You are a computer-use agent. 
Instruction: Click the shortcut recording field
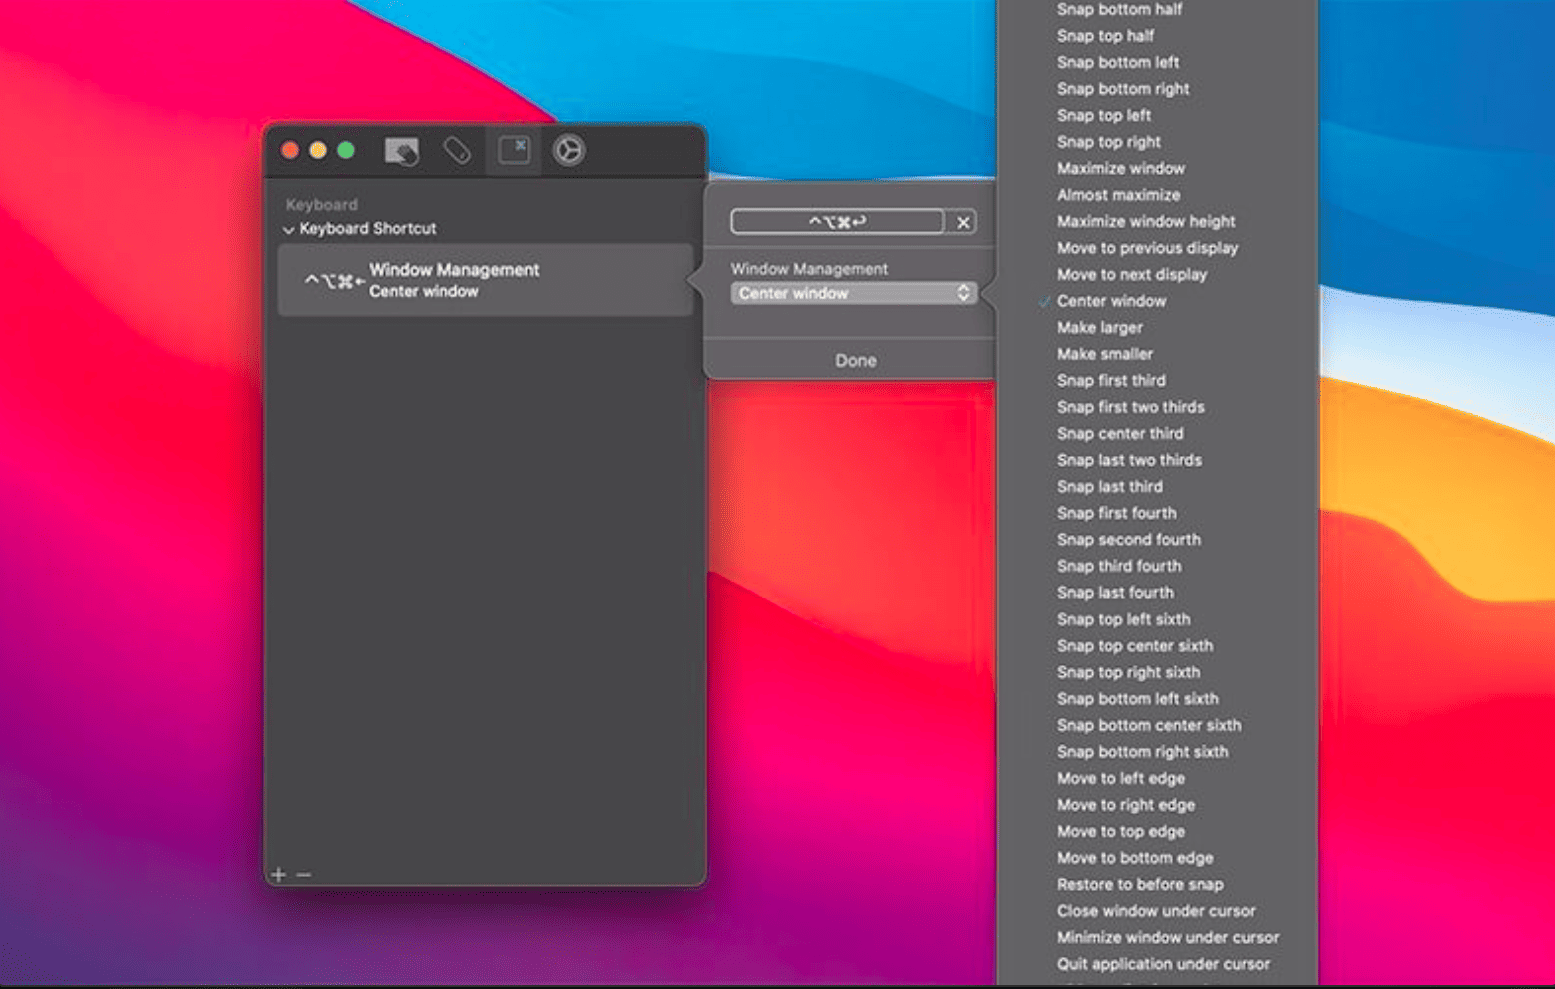tap(837, 222)
